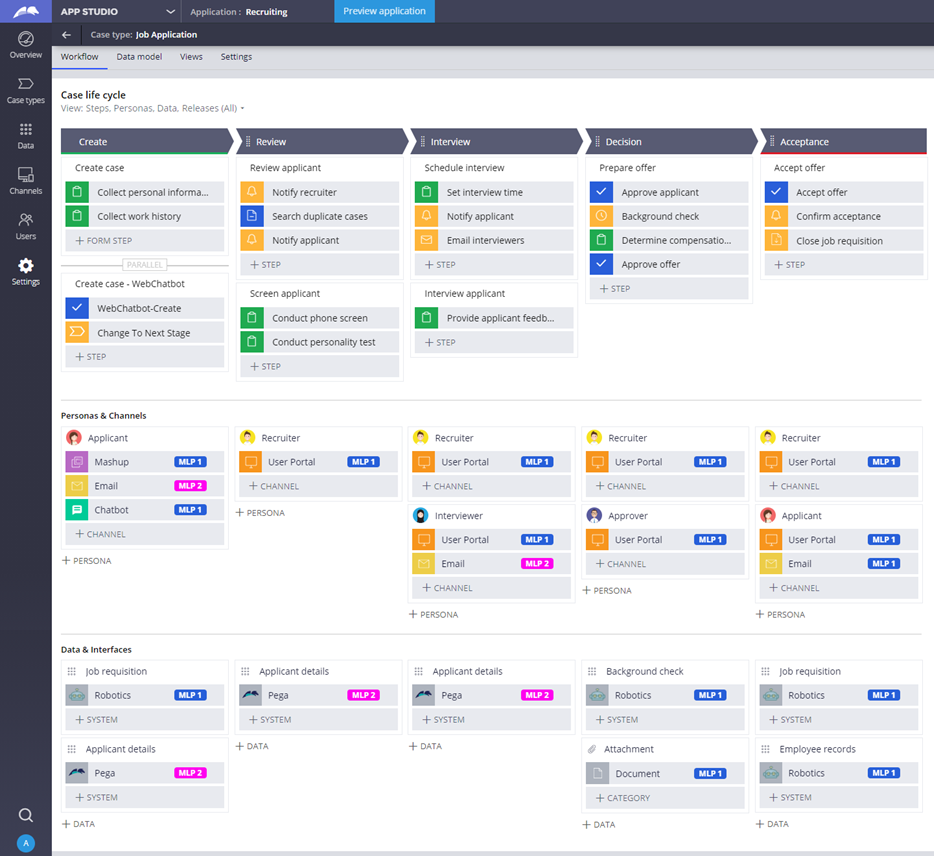The height and width of the screenshot is (856, 934).
Task: Select the Interview stage header
Action: (496, 142)
